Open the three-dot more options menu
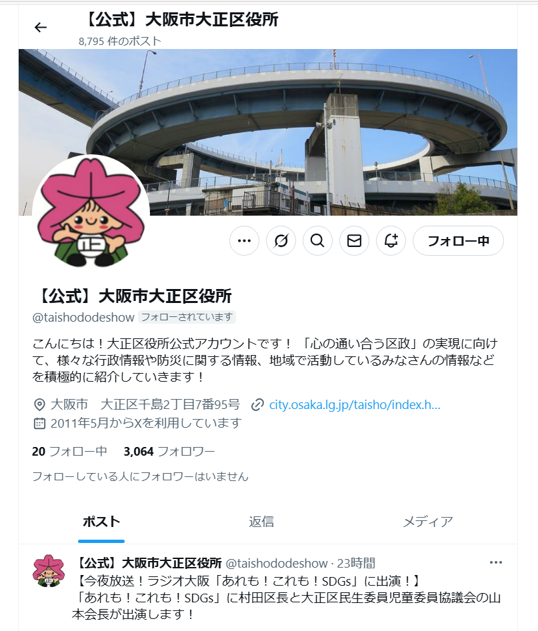 pyautogui.click(x=244, y=241)
